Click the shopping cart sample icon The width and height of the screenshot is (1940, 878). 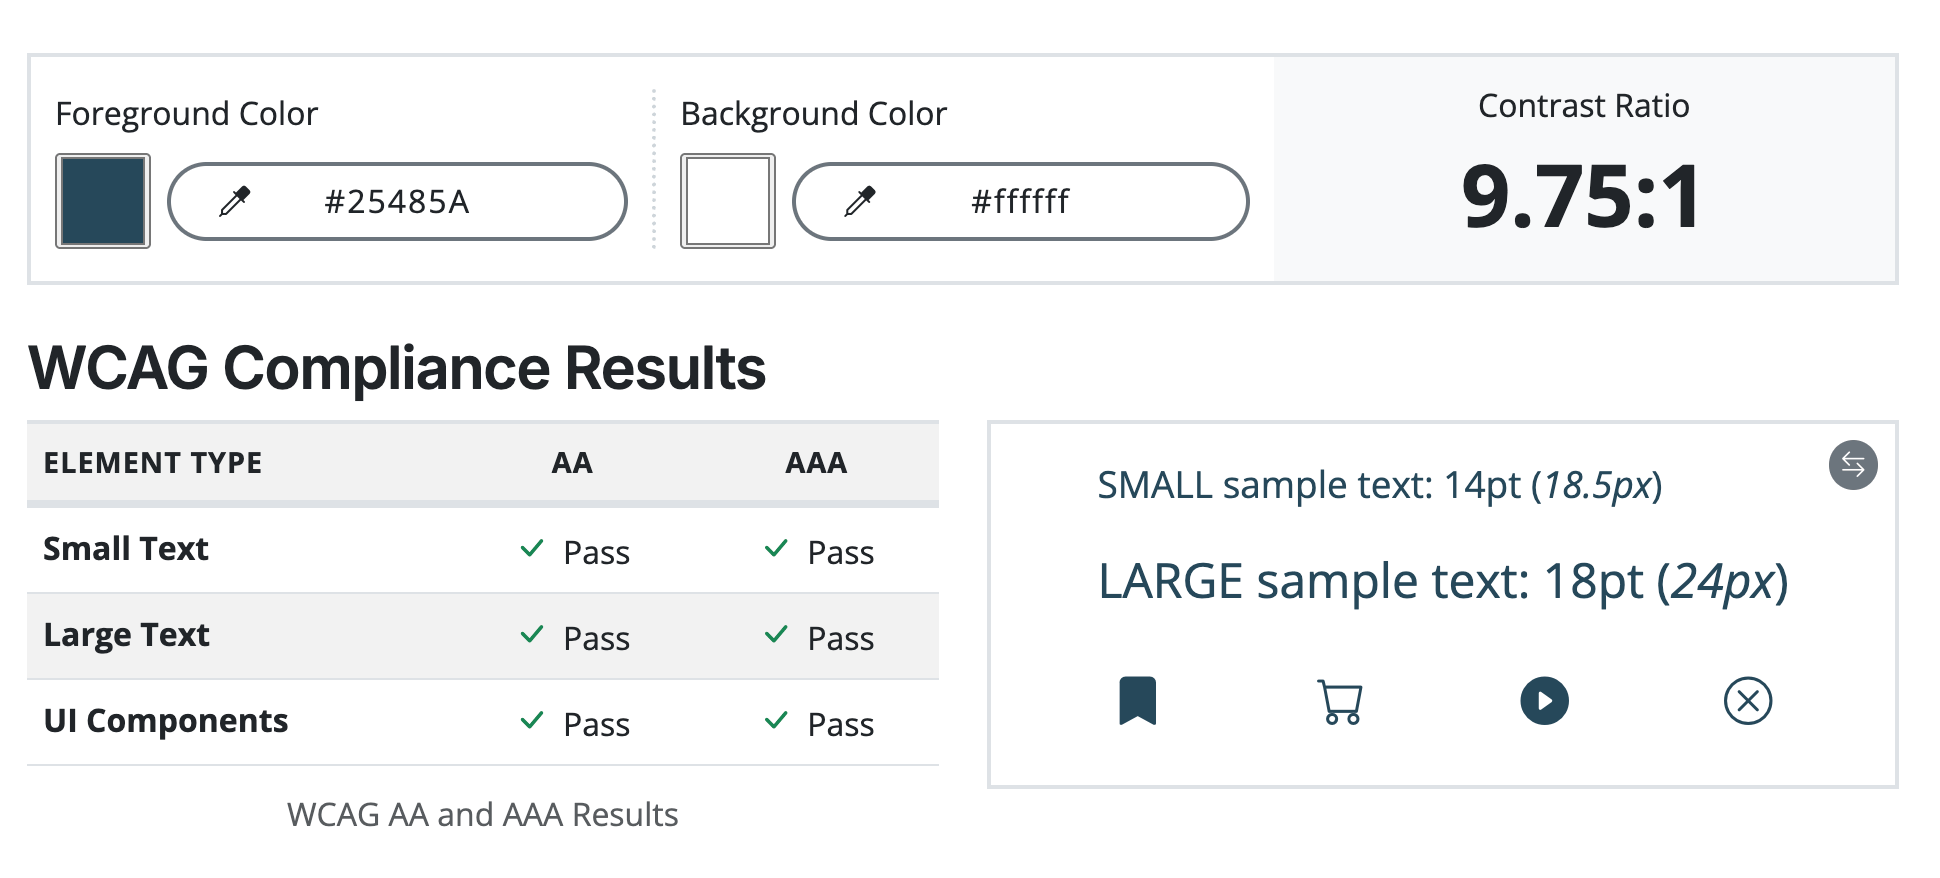click(x=1340, y=701)
